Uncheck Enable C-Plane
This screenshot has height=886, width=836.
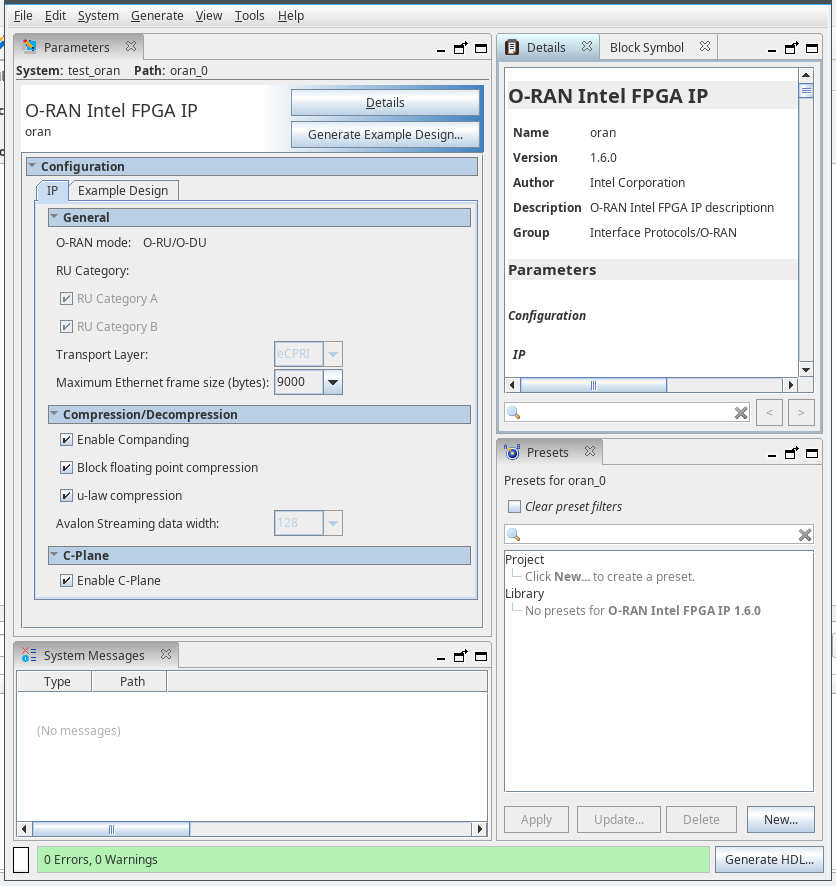pyautogui.click(x=66, y=580)
